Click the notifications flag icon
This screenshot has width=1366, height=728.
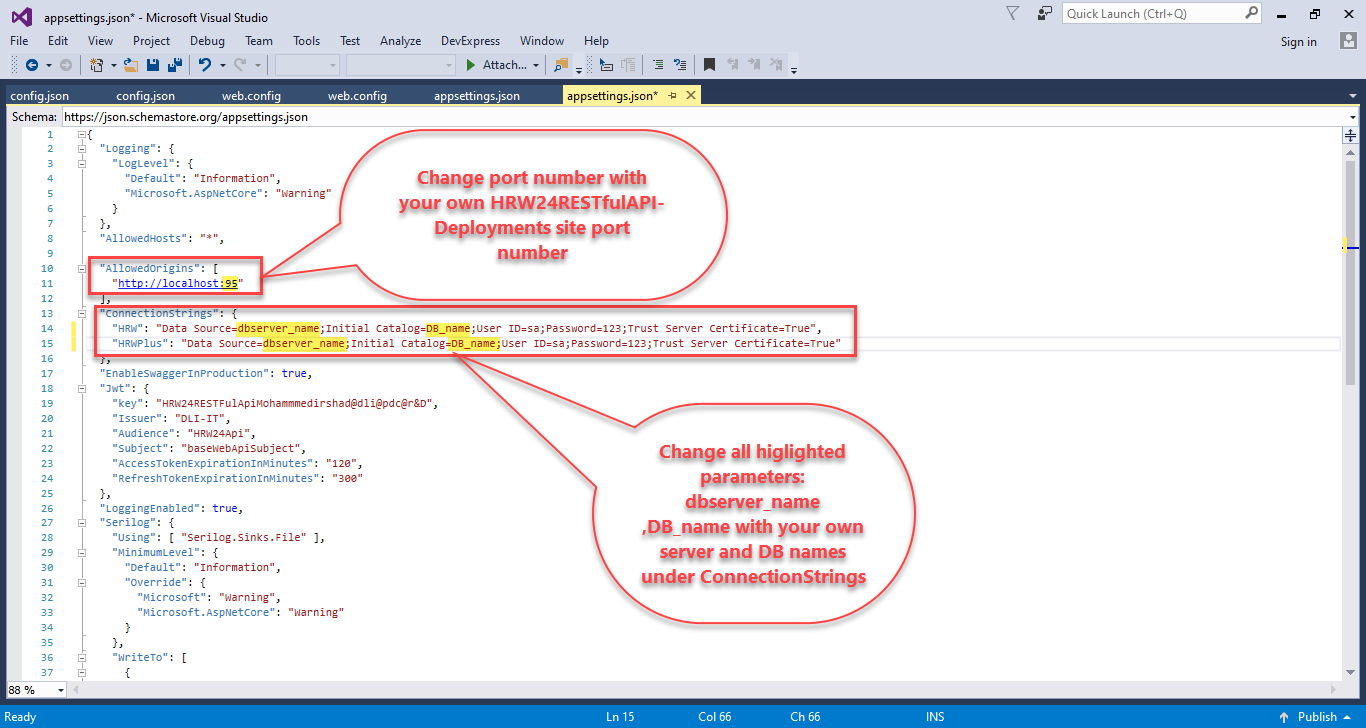point(1013,13)
